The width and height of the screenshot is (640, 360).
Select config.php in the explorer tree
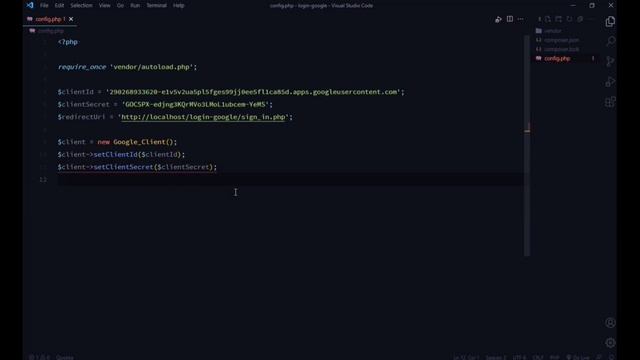557,58
